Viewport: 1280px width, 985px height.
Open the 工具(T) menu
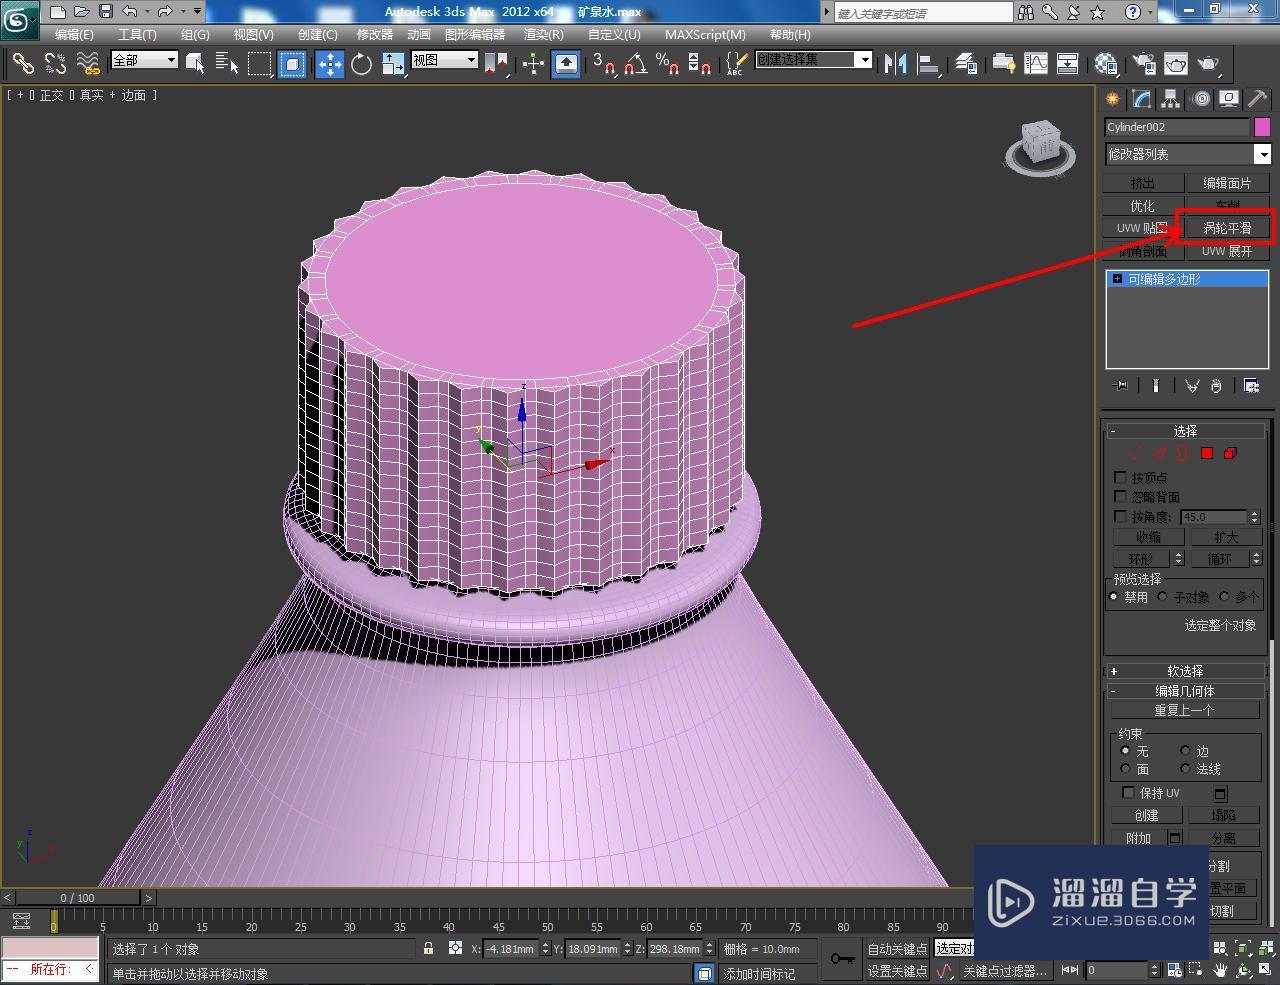pyautogui.click(x=137, y=34)
